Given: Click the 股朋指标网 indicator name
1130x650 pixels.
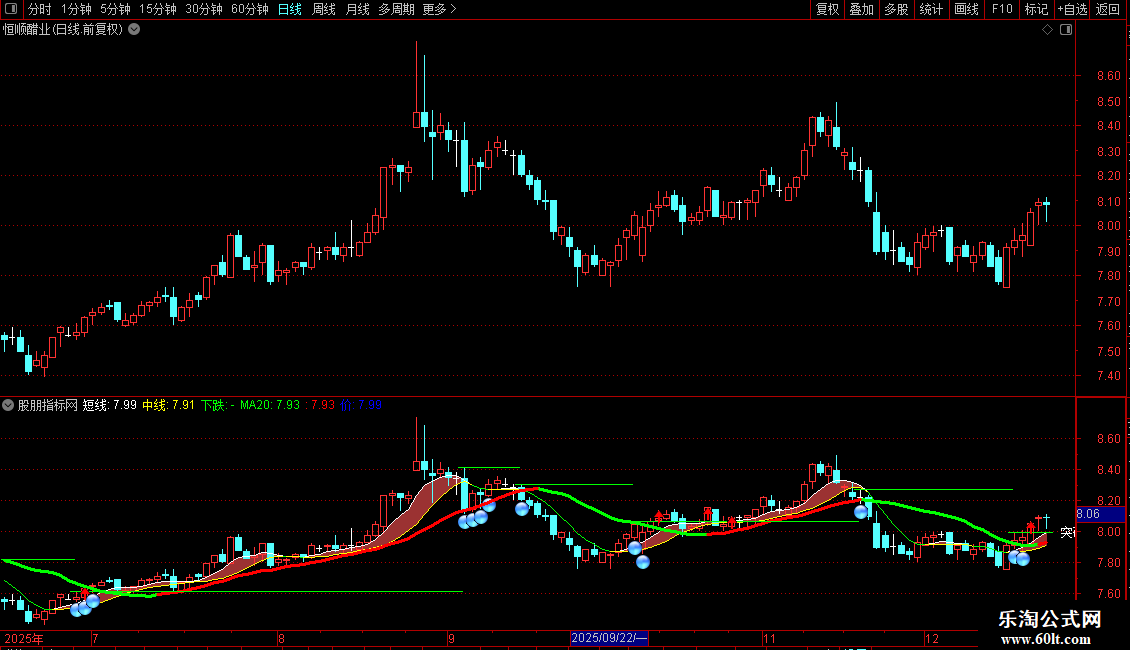Looking at the screenshot, I should coord(48,405).
